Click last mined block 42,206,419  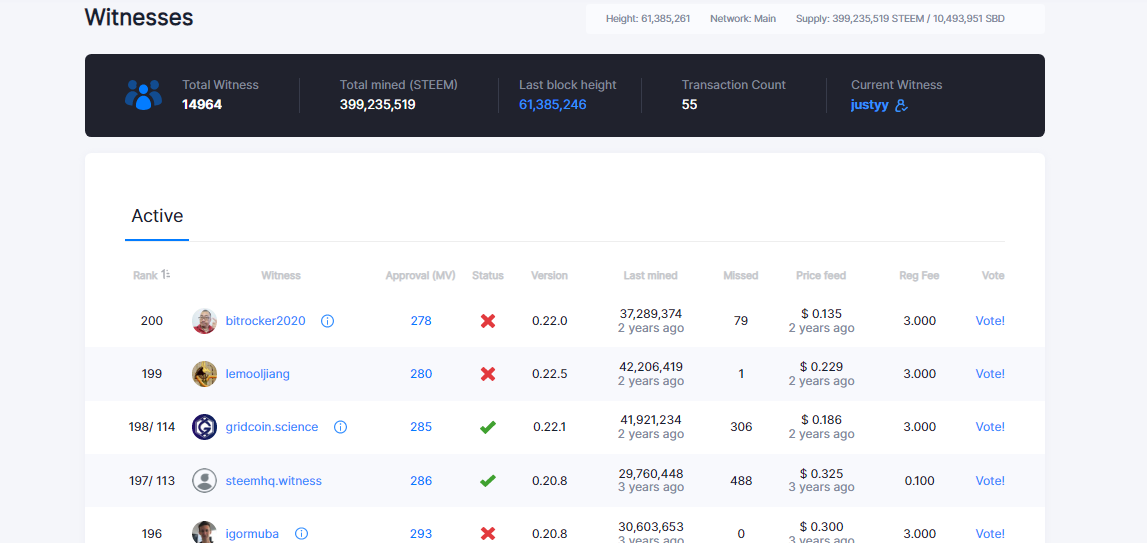point(650,367)
